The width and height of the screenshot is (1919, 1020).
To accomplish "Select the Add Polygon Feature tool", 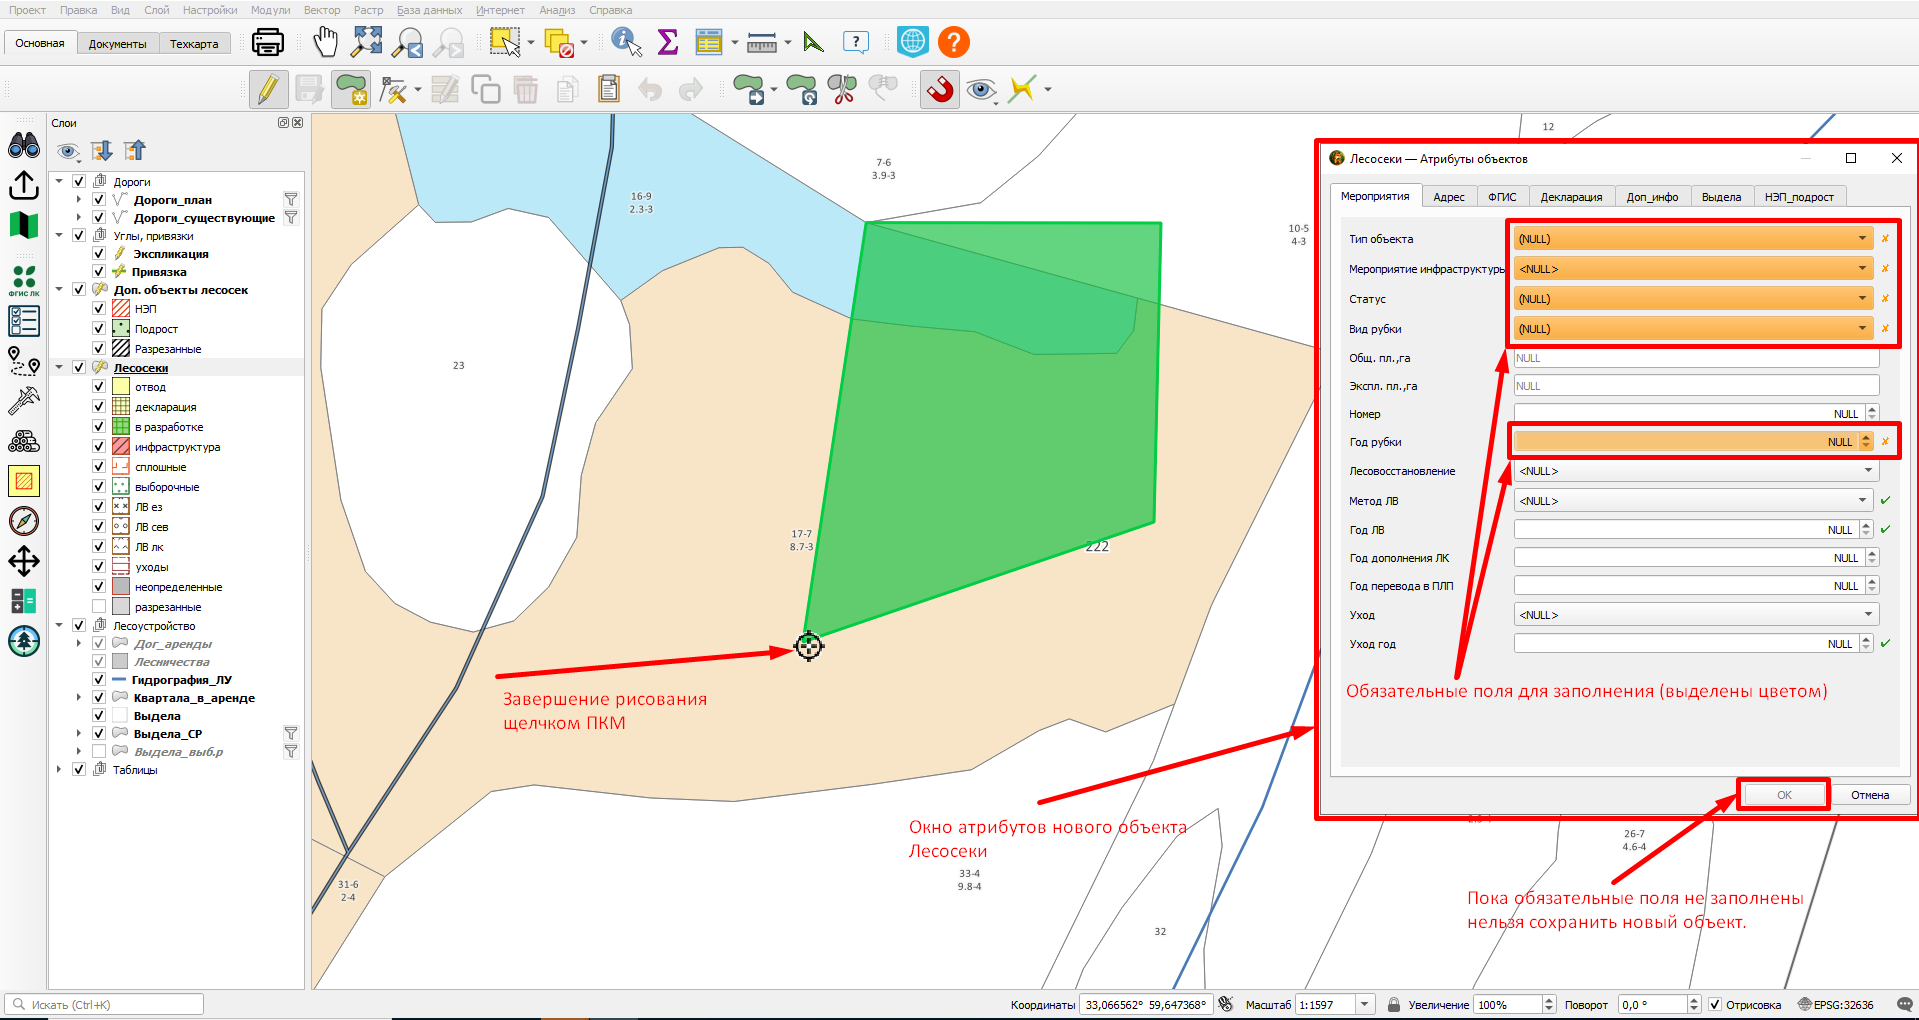I will click(351, 89).
